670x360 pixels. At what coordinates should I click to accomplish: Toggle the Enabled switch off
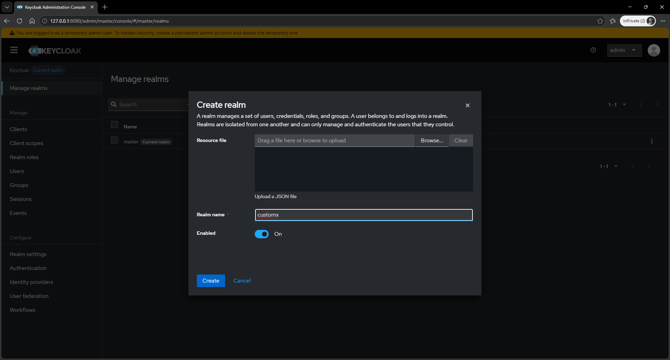tap(262, 234)
